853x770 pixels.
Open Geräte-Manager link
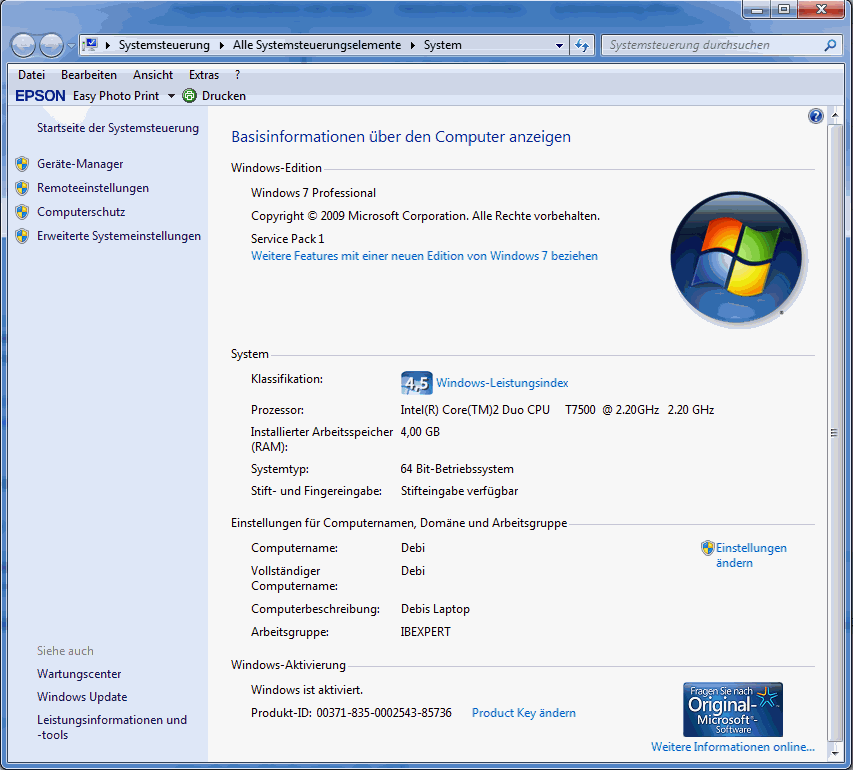coord(80,164)
